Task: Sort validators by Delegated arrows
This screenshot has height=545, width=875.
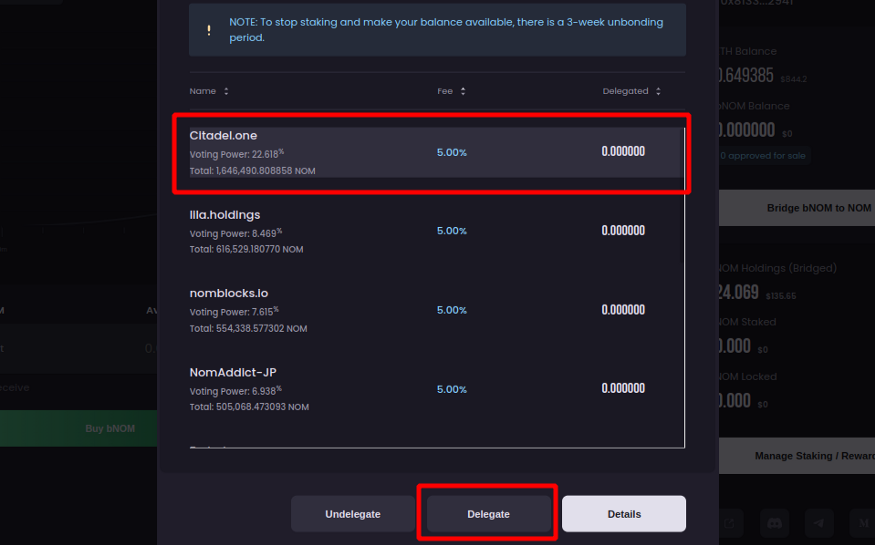Action: coord(658,91)
